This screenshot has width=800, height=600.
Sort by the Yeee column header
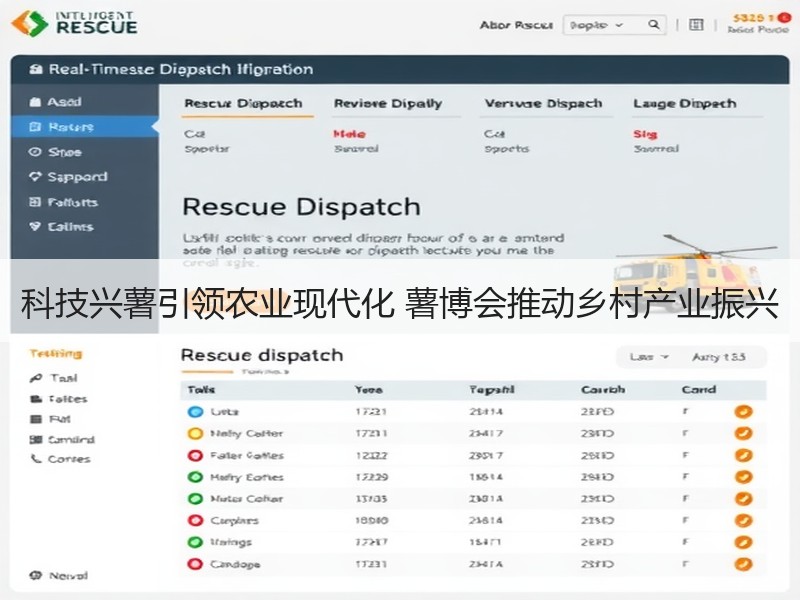click(x=369, y=390)
